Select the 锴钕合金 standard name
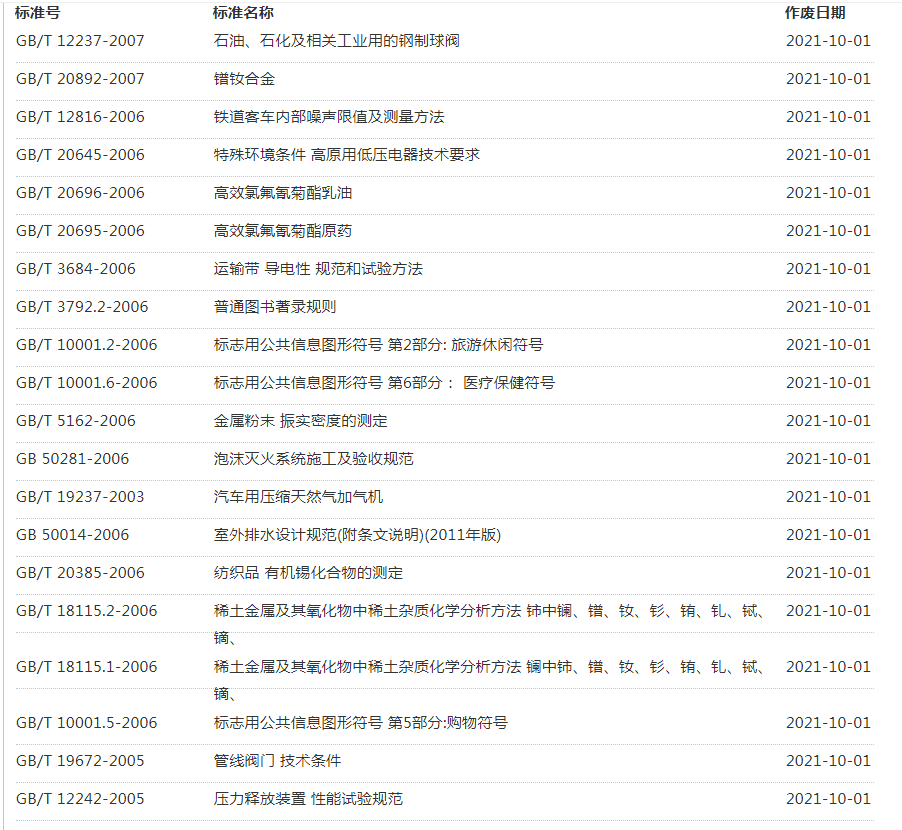This screenshot has height=830, width=902. pyautogui.click(x=244, y=79)
